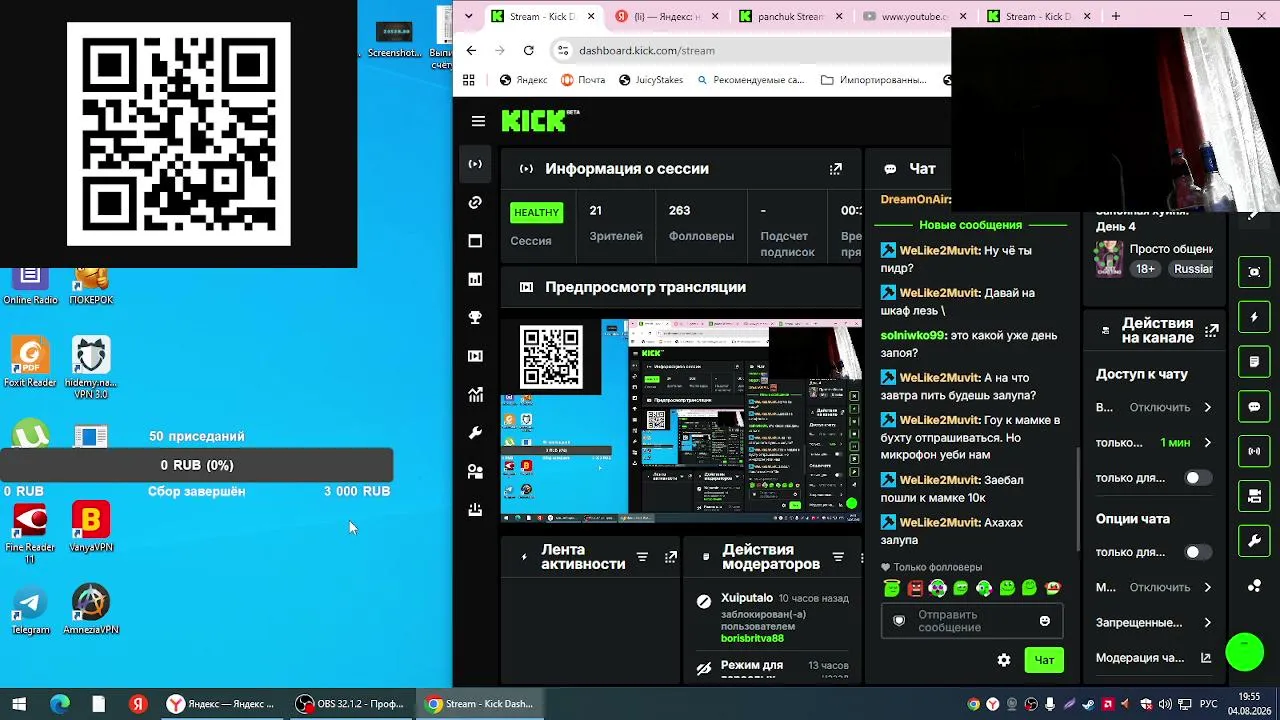Click the broadcast signal quick action button
1280x720 pixels.
[x=1254, y=451]
